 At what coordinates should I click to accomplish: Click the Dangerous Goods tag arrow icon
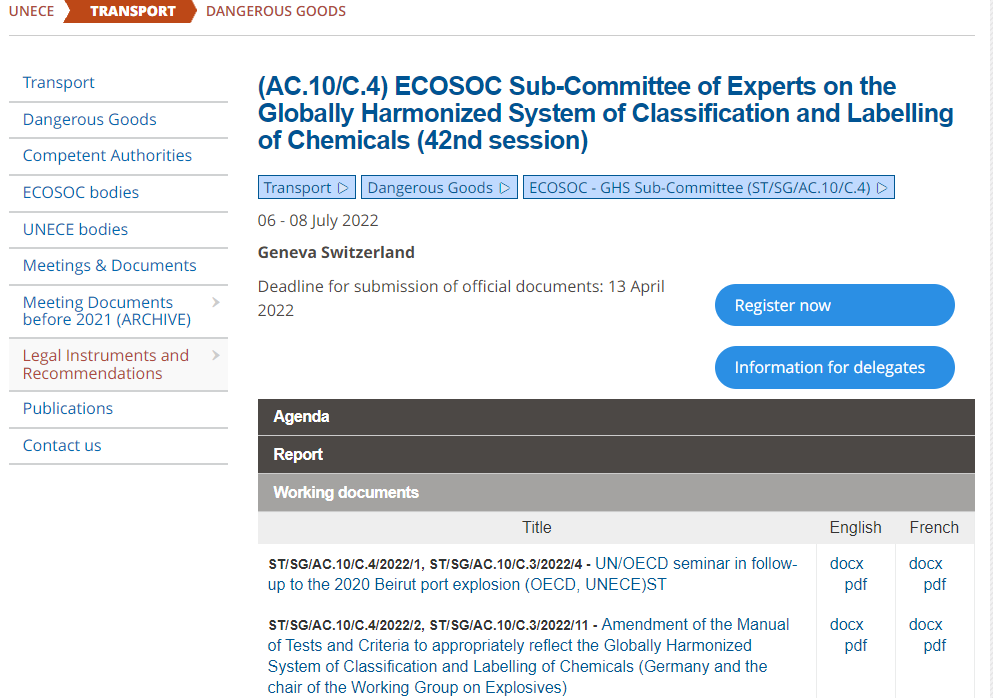tap(505, 188)
